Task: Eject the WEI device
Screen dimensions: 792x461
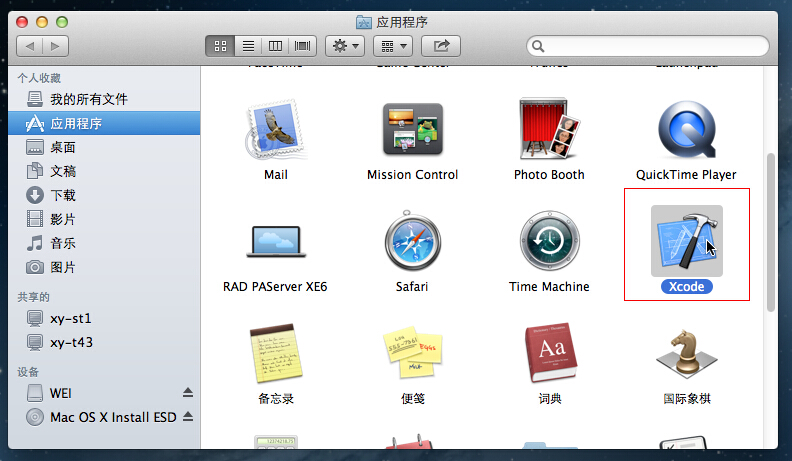Action: (x=188, y=392)
